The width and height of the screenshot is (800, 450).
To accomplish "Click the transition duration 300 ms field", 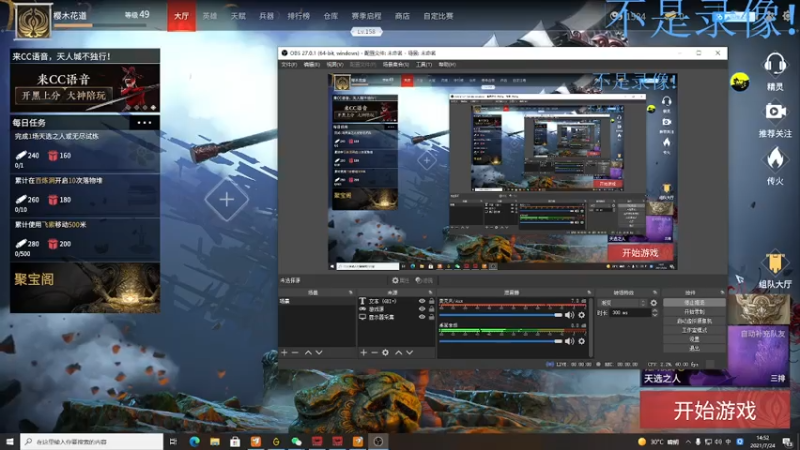I will 630,312.
